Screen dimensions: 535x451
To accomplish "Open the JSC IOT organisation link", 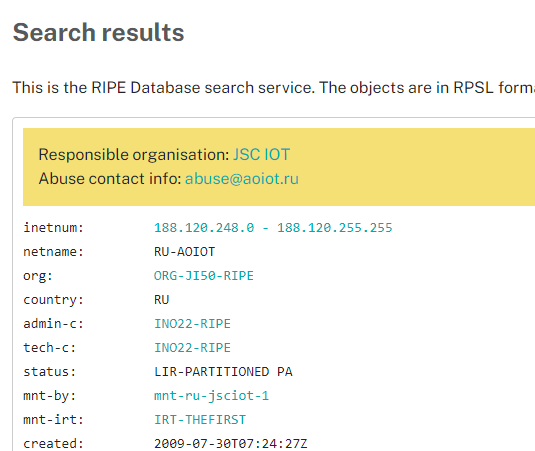I will [261, 155].
